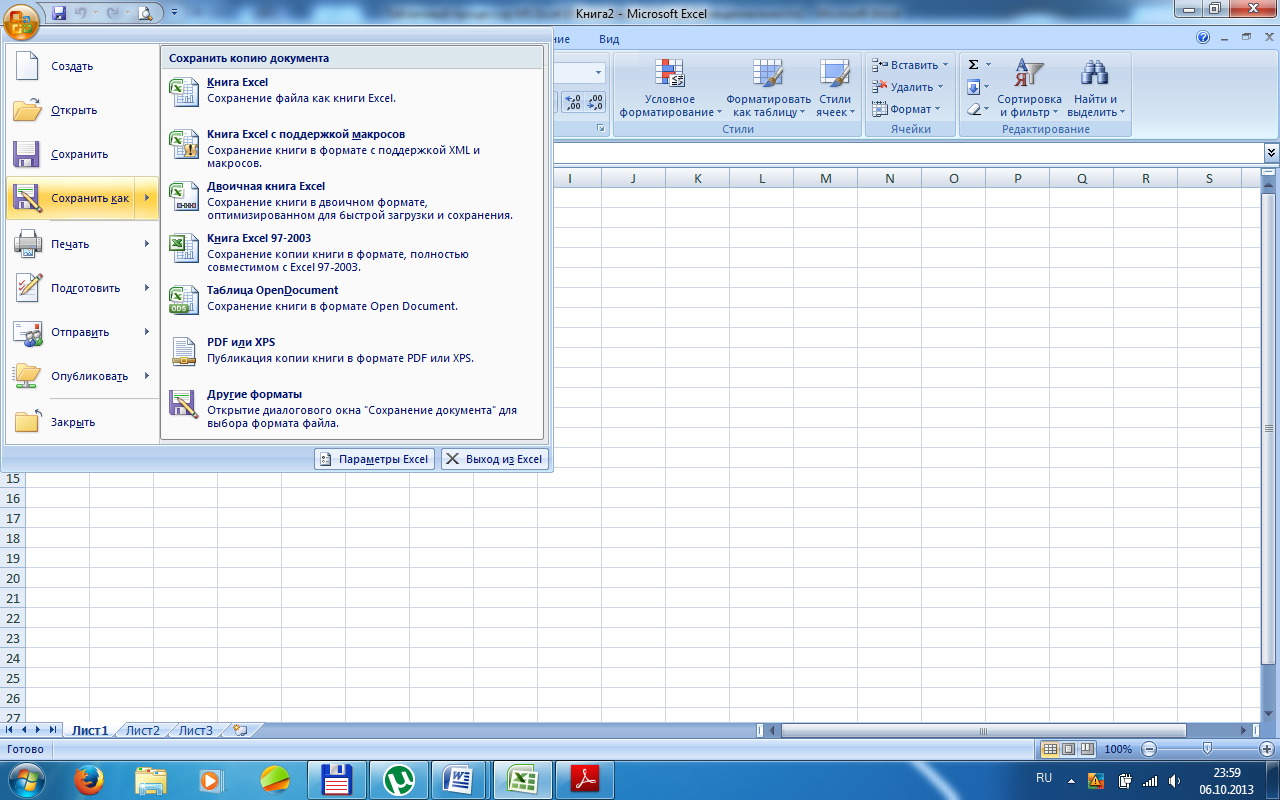Click the next sheet navigation arrow
Viewport: 1280px width, 800px height.
click(39, 730)
